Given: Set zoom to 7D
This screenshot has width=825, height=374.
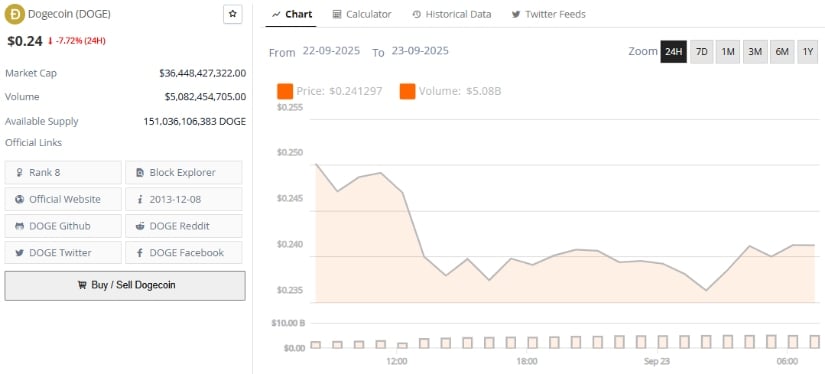Looking at the screenshot, I should pos(701,52).
